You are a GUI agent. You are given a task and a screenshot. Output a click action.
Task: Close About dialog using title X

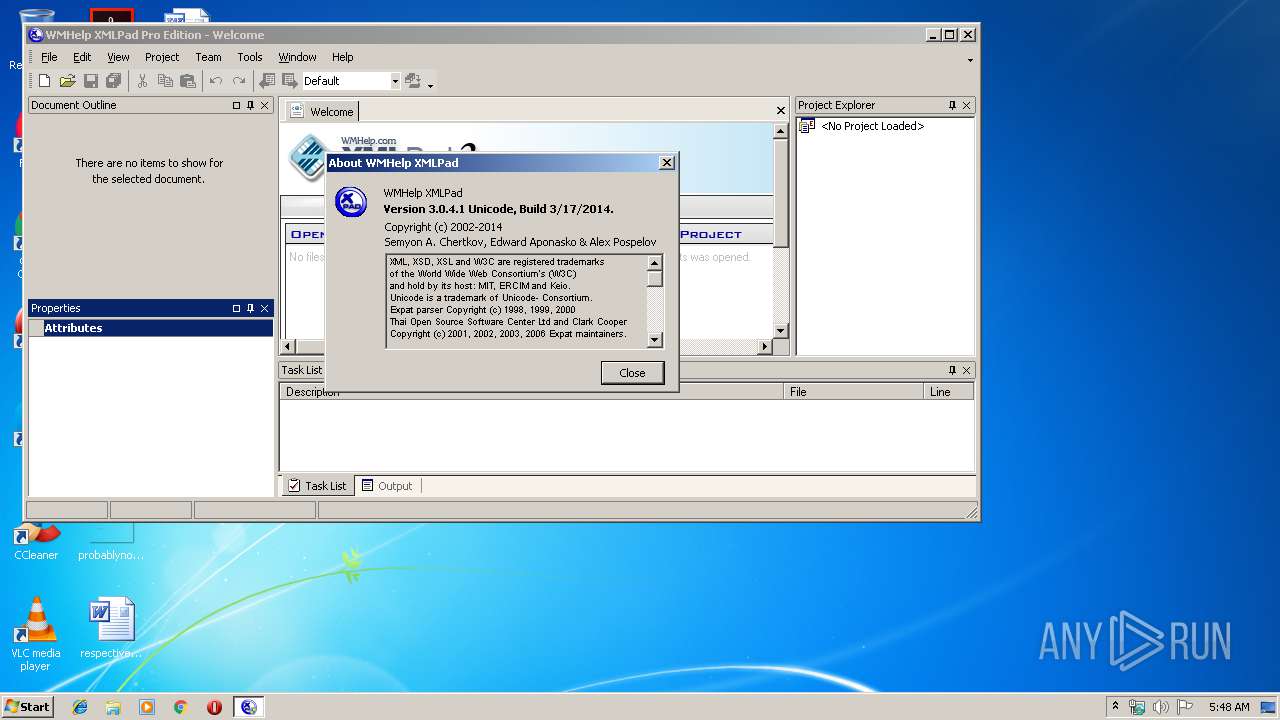(667, 163)
